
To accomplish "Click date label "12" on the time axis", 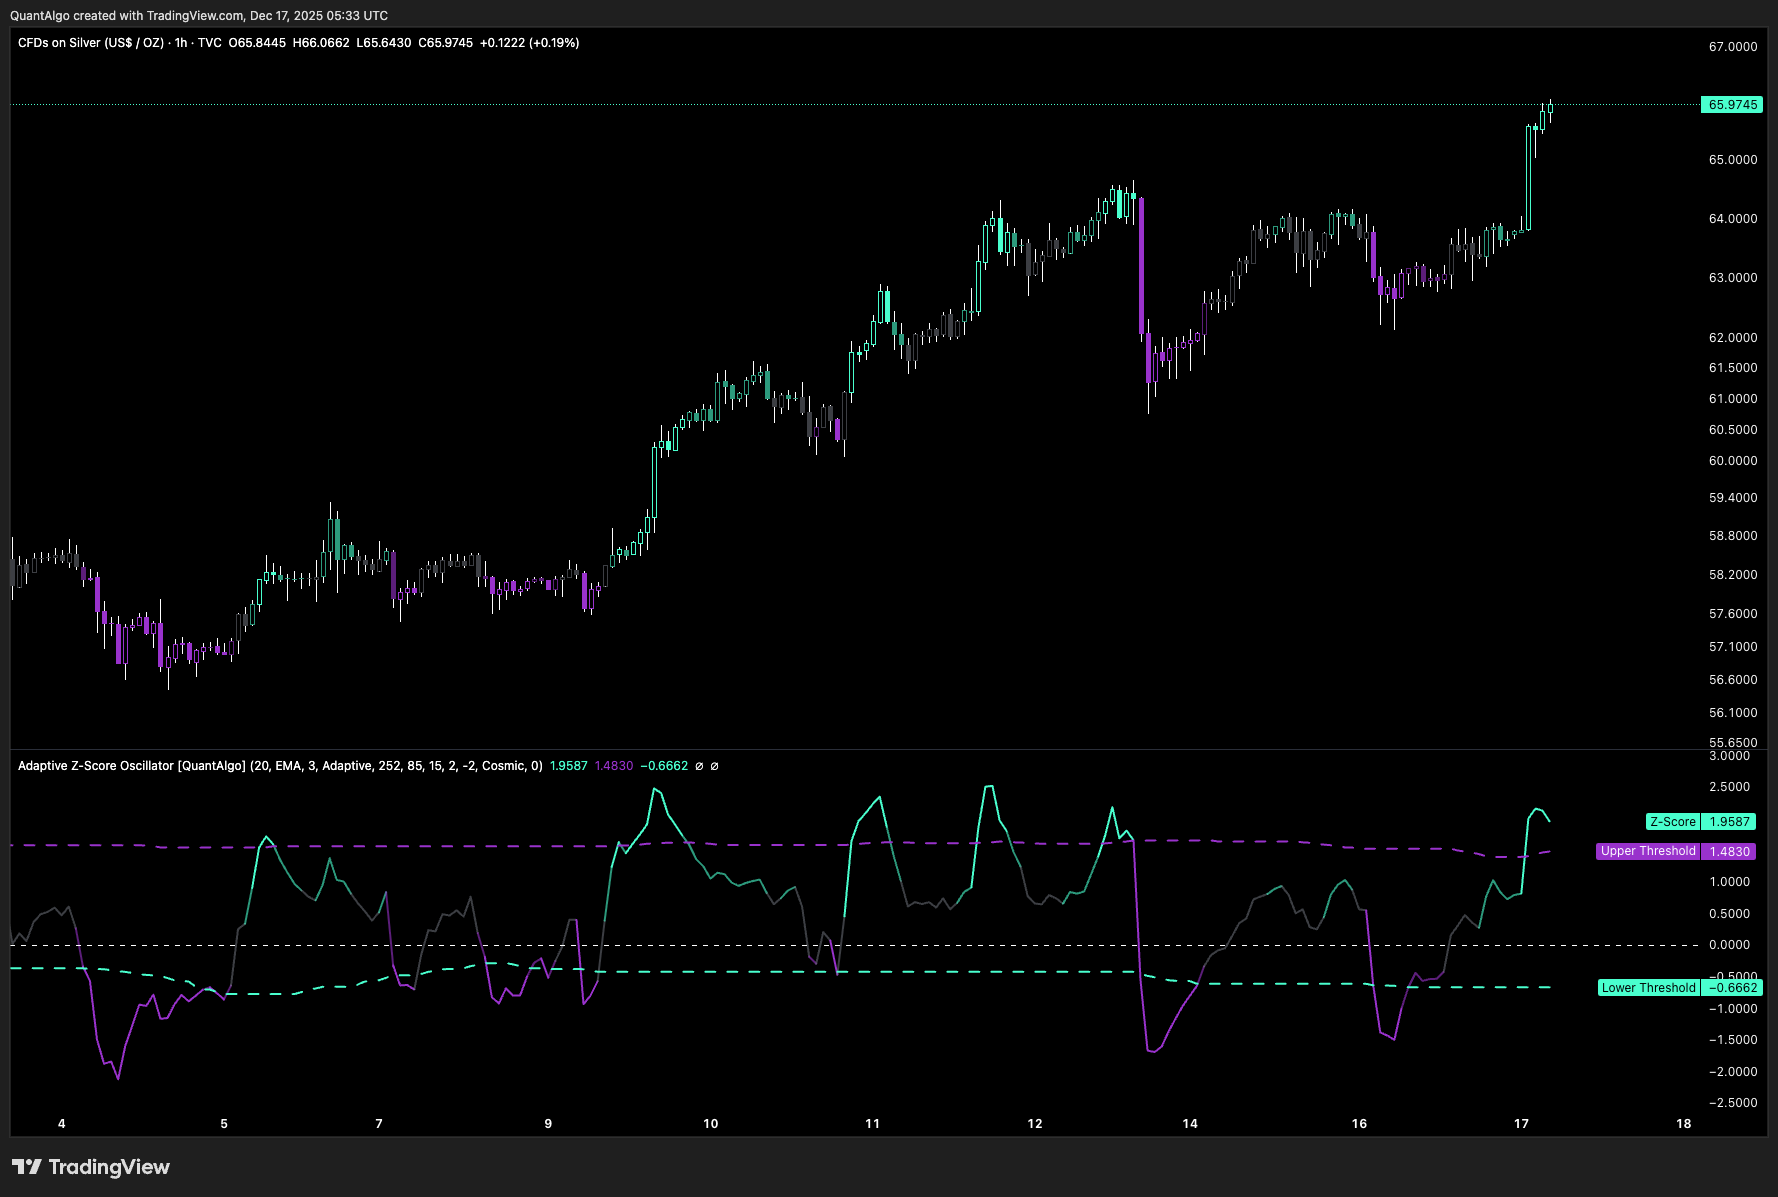I will pyautogui.click(x=1035, y=1124).
